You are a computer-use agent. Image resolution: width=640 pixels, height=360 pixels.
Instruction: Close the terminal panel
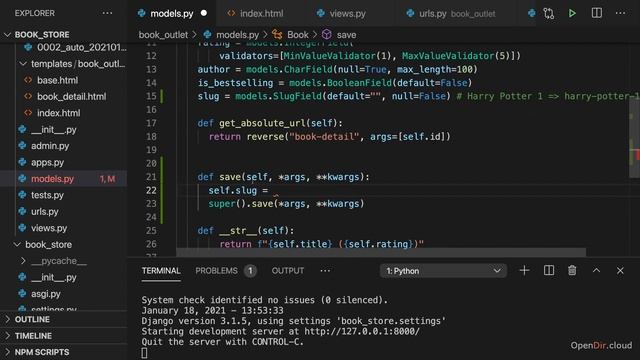point(620,271)
